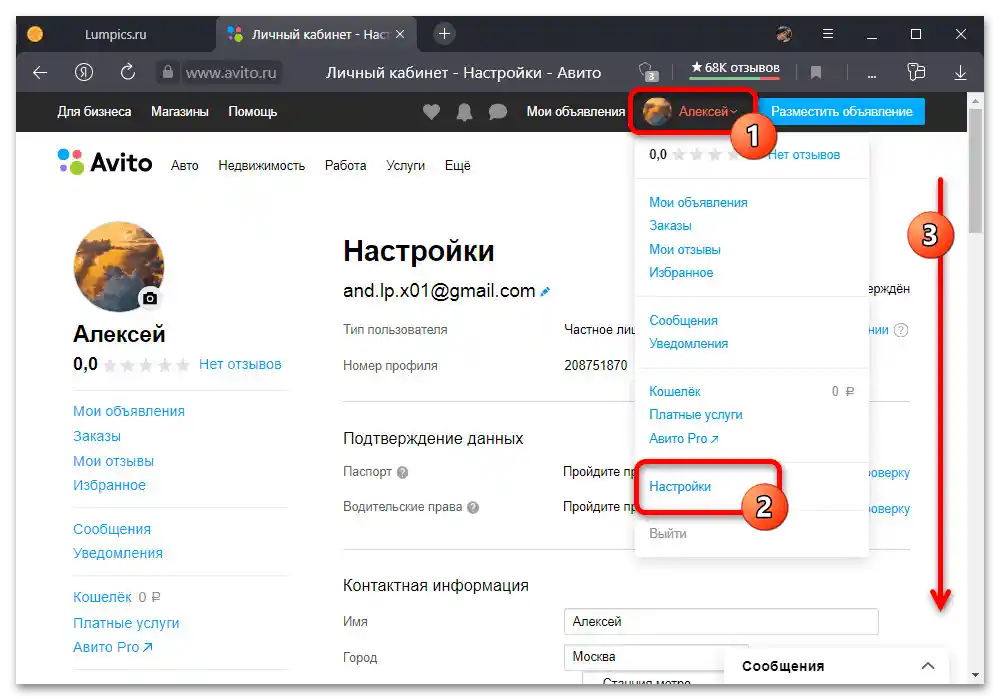Select Заказы in the dropdown menu
Screen dimensions: 1000x700
coord(670,226)
